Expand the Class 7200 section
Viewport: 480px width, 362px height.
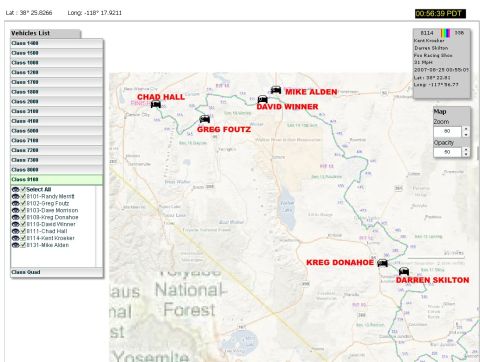[57, 150]
